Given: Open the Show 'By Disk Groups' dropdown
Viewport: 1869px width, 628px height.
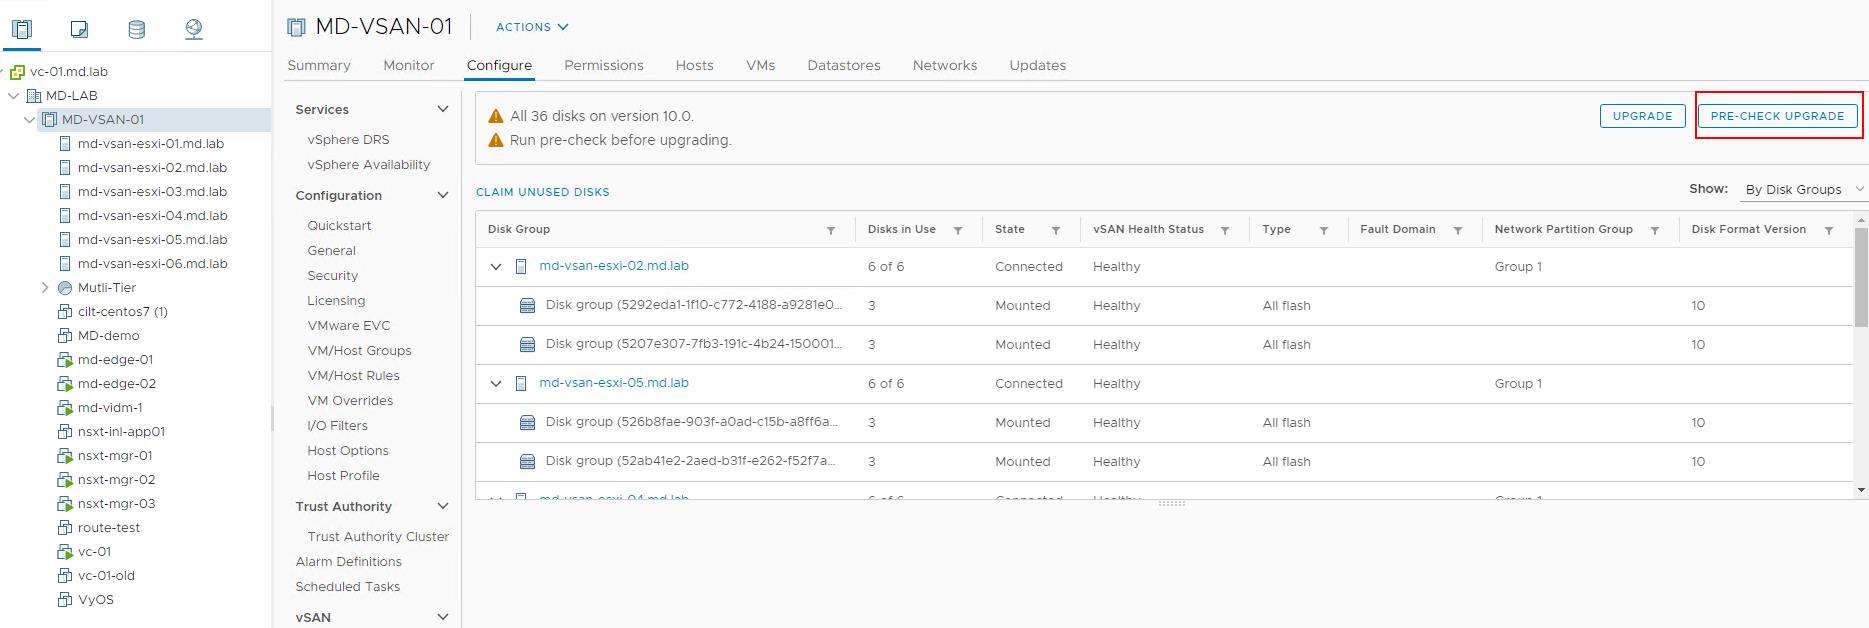Looking at the screenshot, I should 1804,189.
